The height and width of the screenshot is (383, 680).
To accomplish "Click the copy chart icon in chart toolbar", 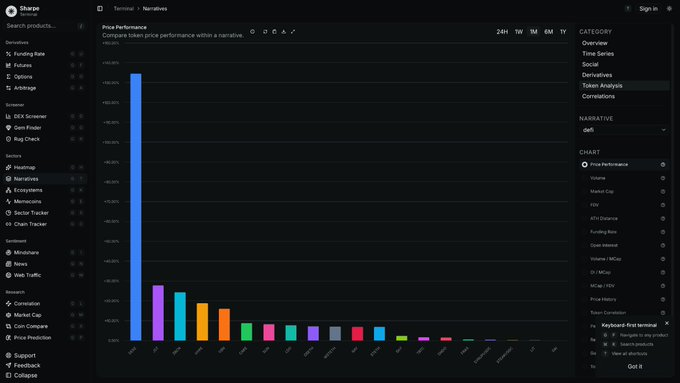I will pos(275,32).
